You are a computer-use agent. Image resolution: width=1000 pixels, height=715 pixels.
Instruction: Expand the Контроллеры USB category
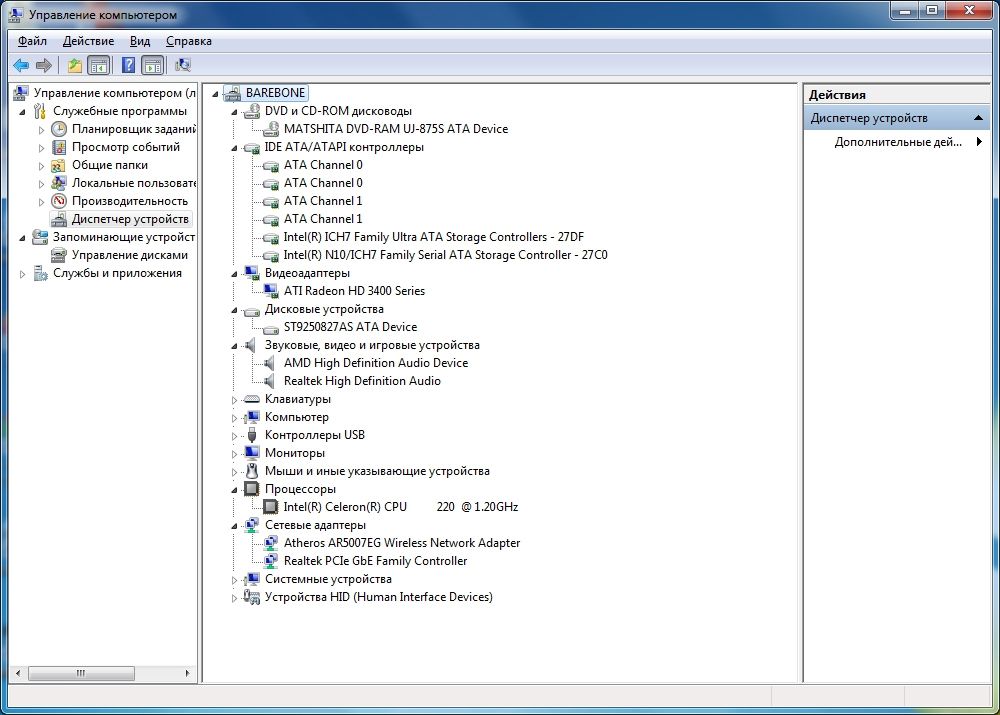click(x=234, y=436)
